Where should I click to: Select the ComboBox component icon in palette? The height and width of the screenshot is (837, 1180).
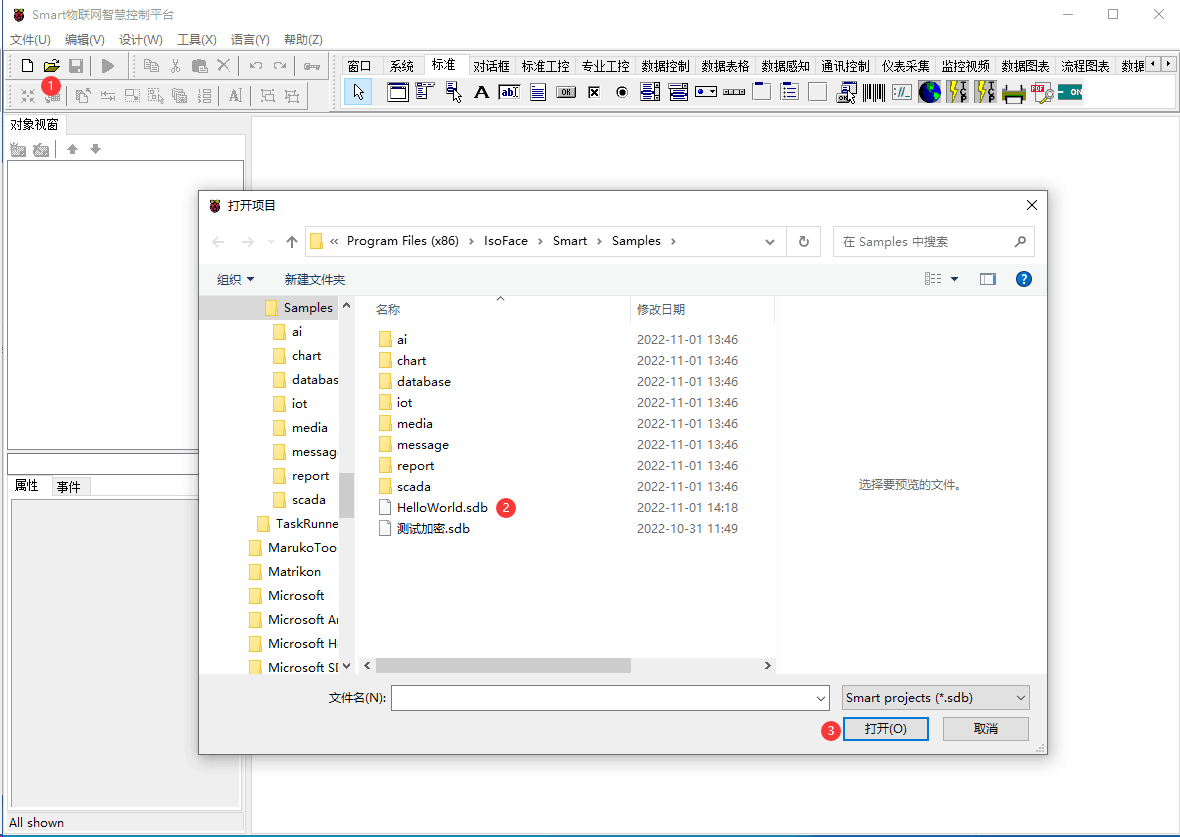[x=705, y=93]
